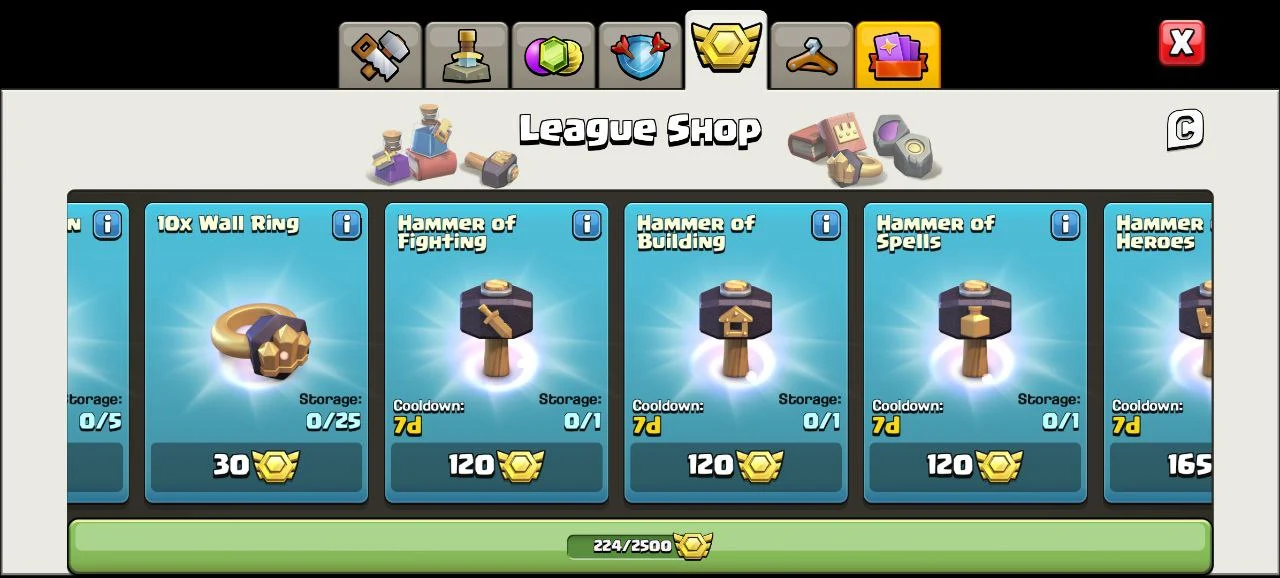Tap the Hammer of Spells potion icon
This screenshot has height=578, width=1280.
click(975, 328)
